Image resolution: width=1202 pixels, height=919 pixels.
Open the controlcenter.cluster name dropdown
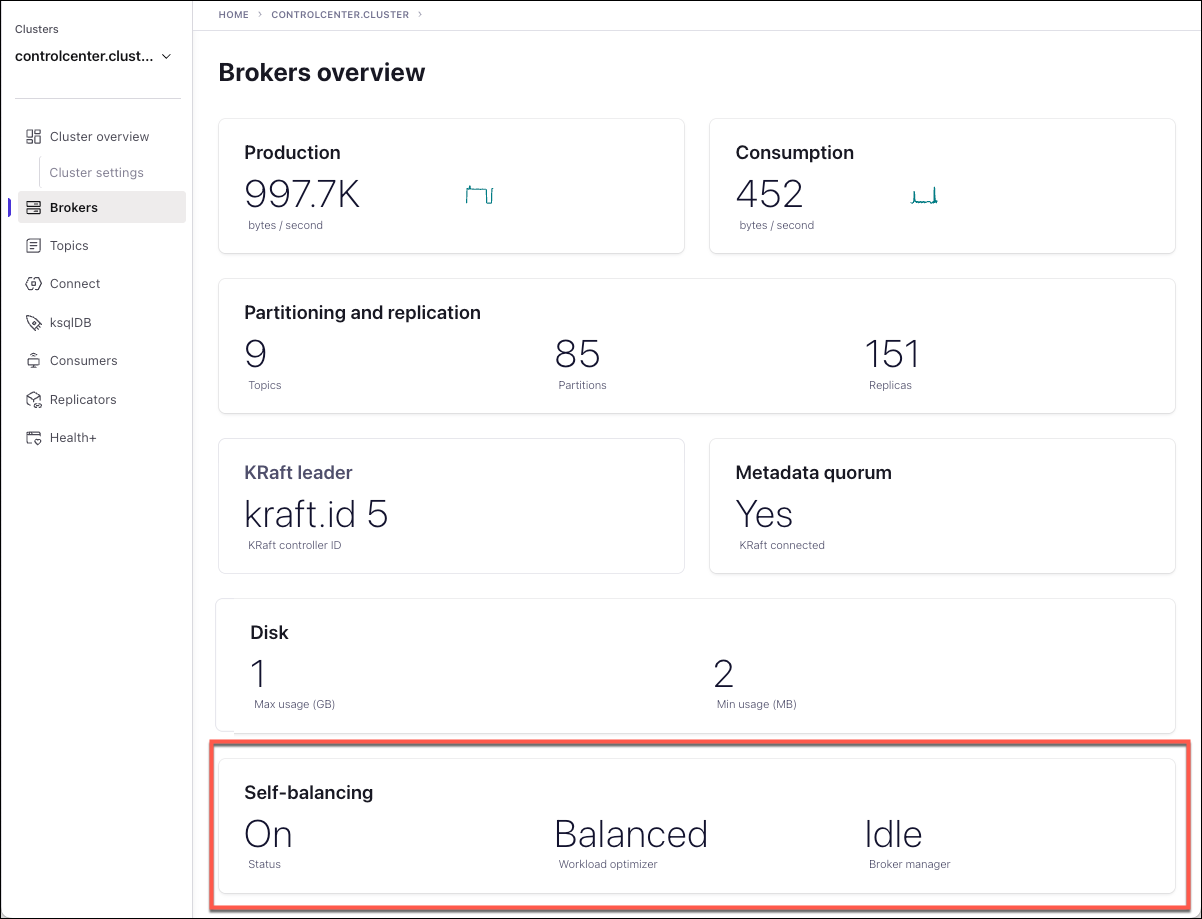point(84,57)
